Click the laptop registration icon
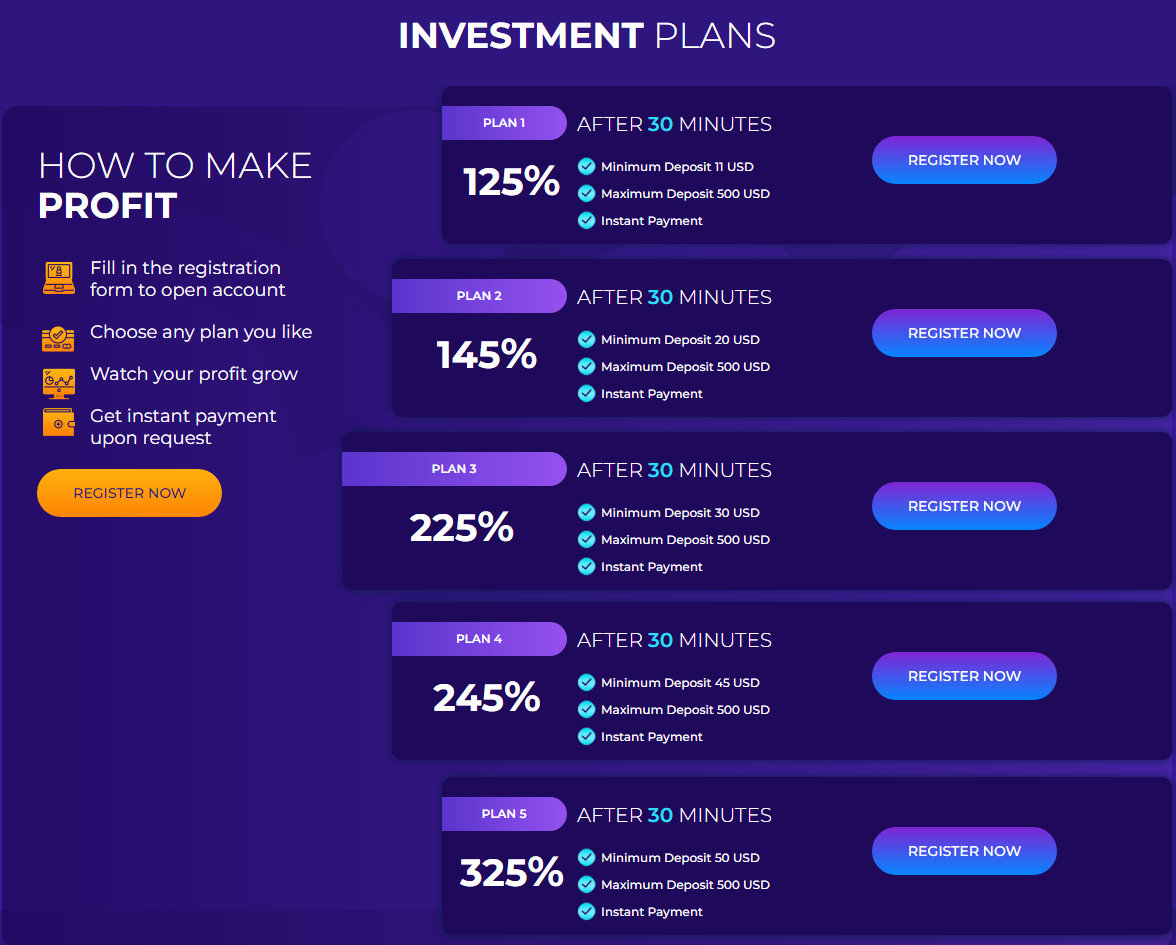 pyautogui.click(x=58, y=278)
